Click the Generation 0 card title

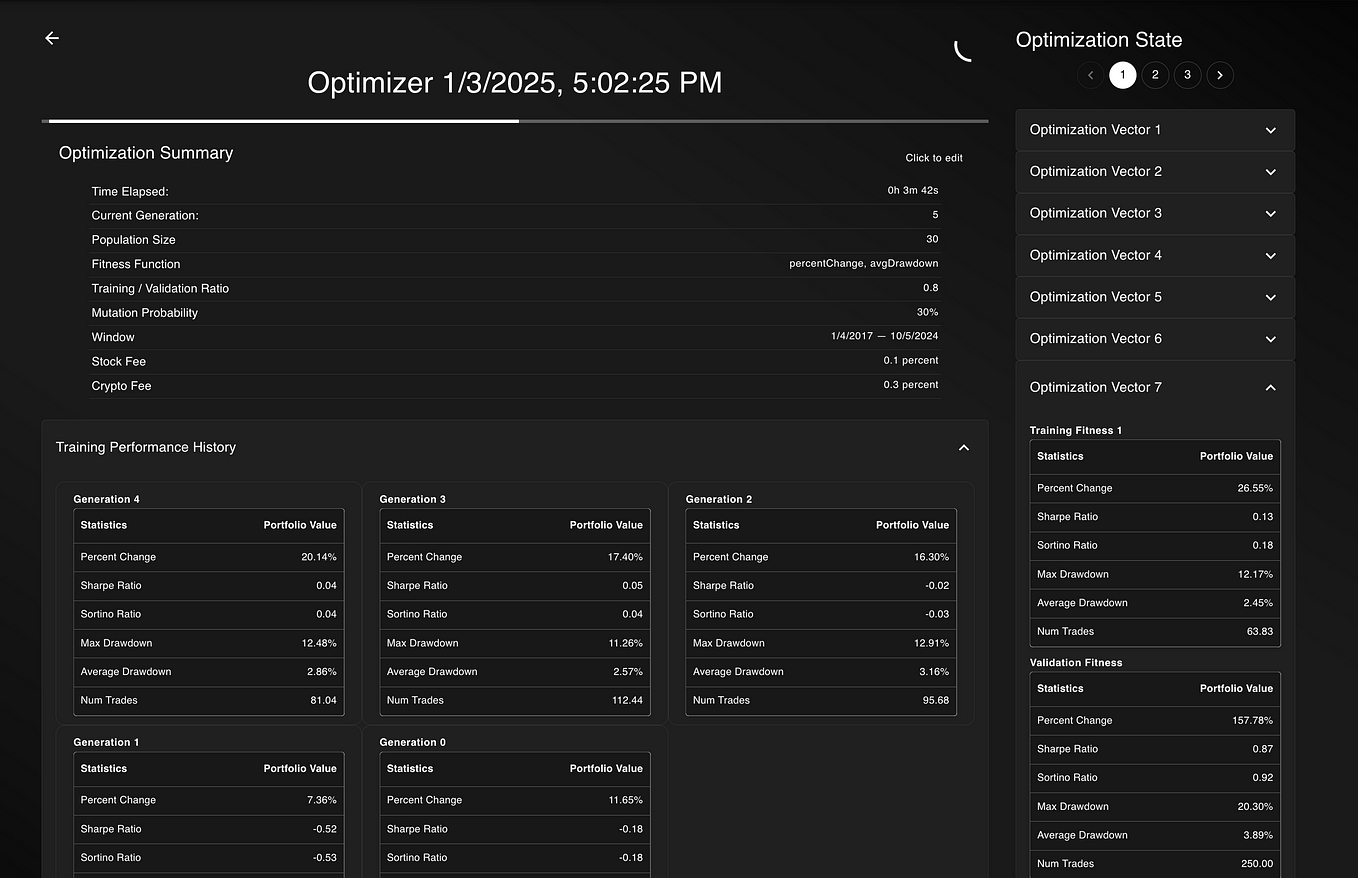[x=413, y=742]
